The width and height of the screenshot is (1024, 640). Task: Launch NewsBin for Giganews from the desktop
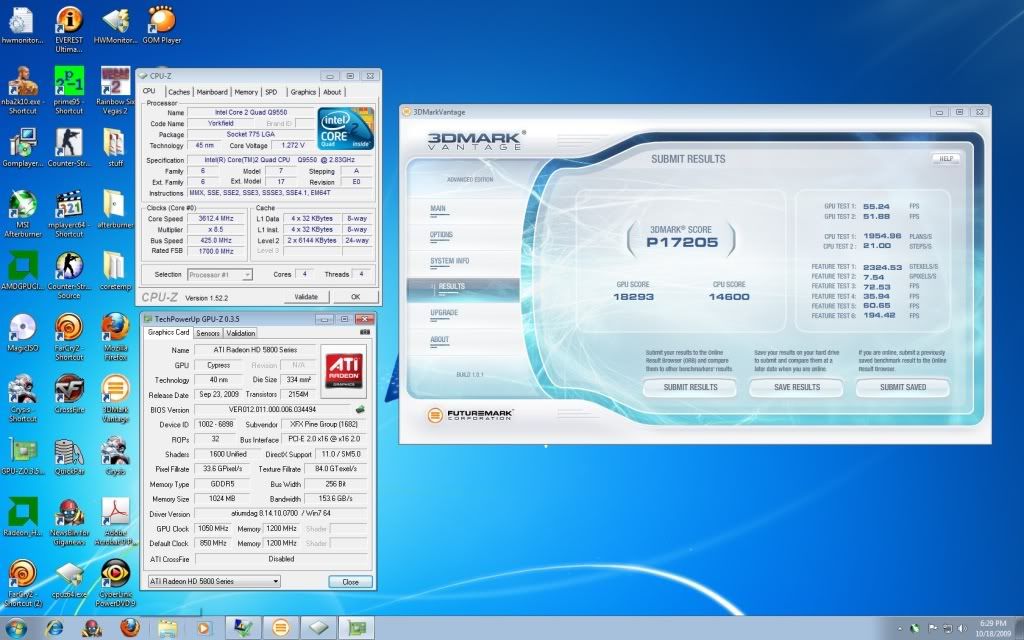[x=69, y=522]
